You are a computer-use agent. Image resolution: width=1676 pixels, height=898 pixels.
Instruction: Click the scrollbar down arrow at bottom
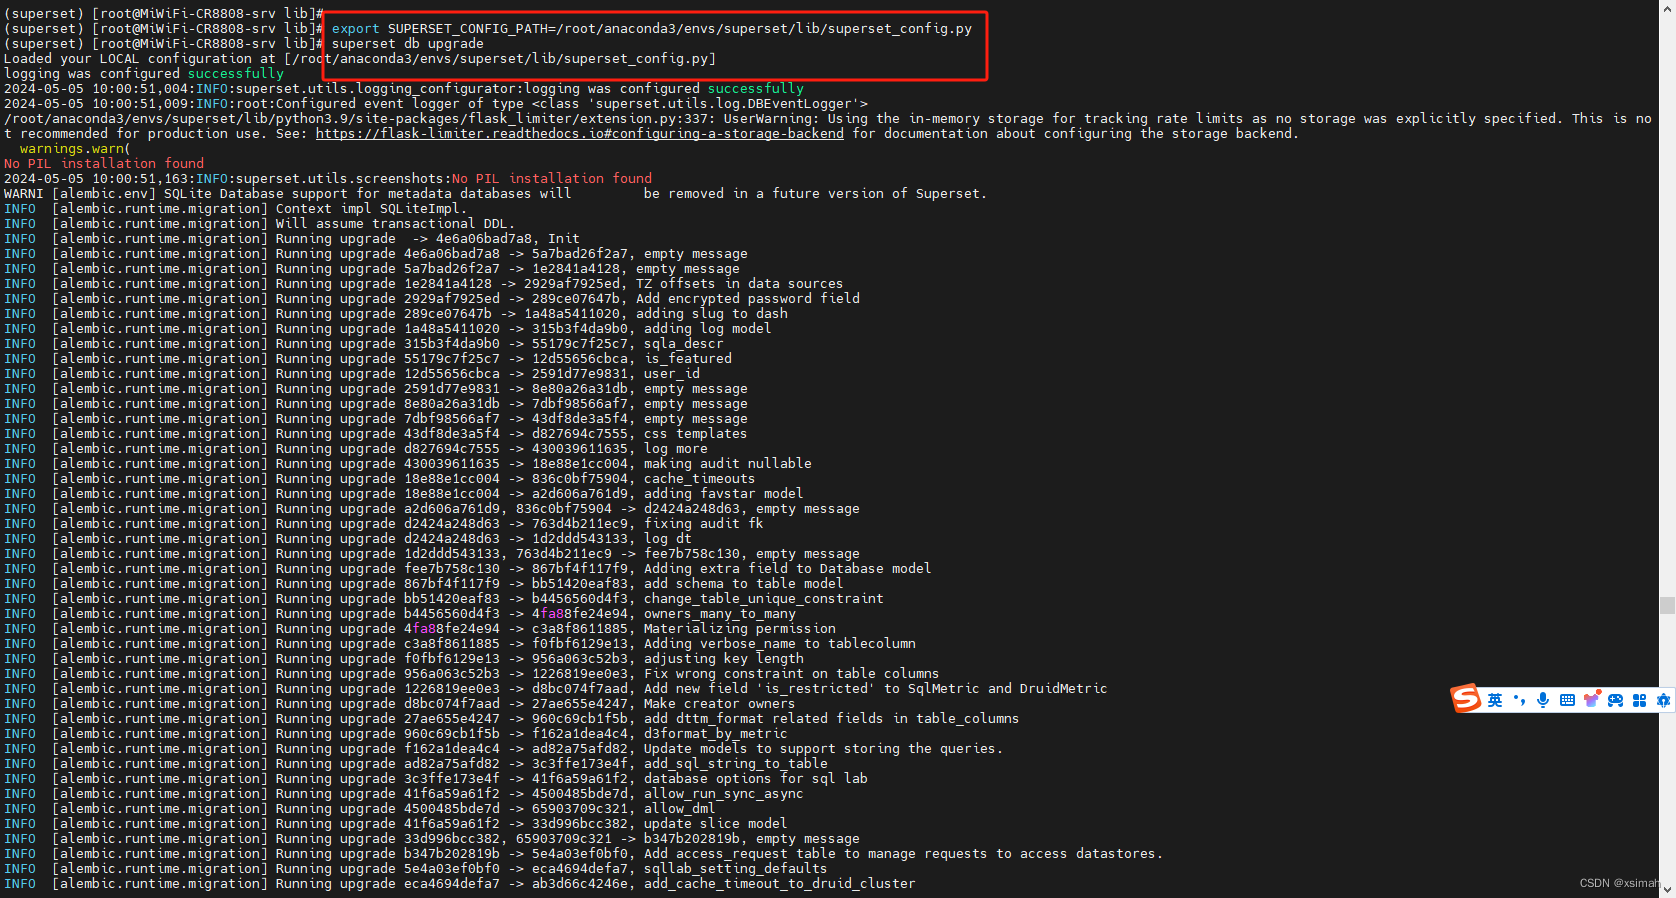coord(1667,890)
